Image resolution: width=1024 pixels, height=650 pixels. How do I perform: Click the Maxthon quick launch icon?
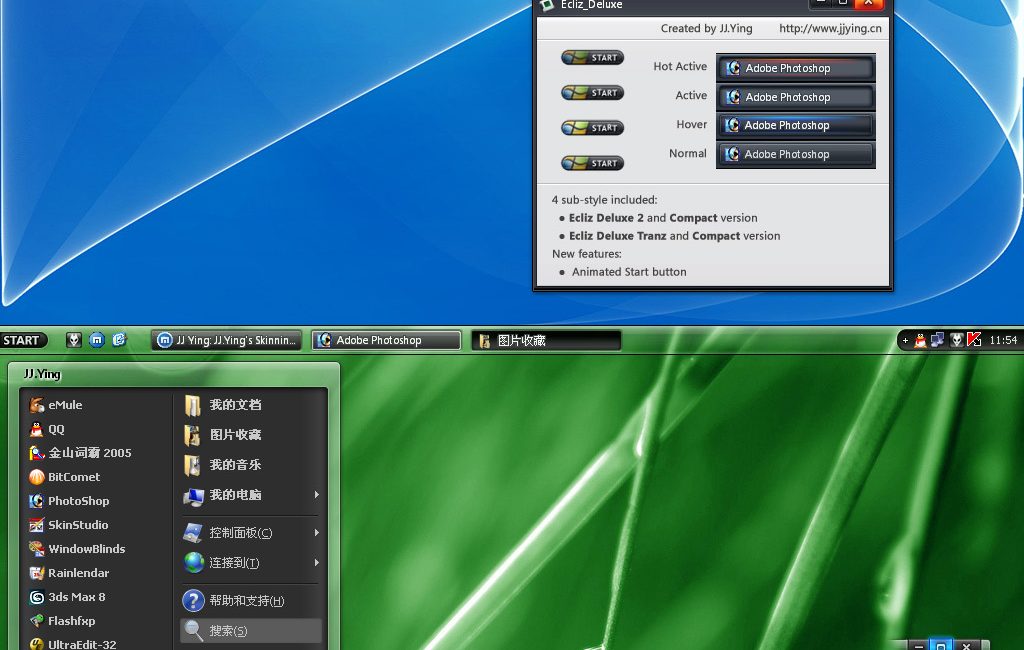[x=97, y=340]
